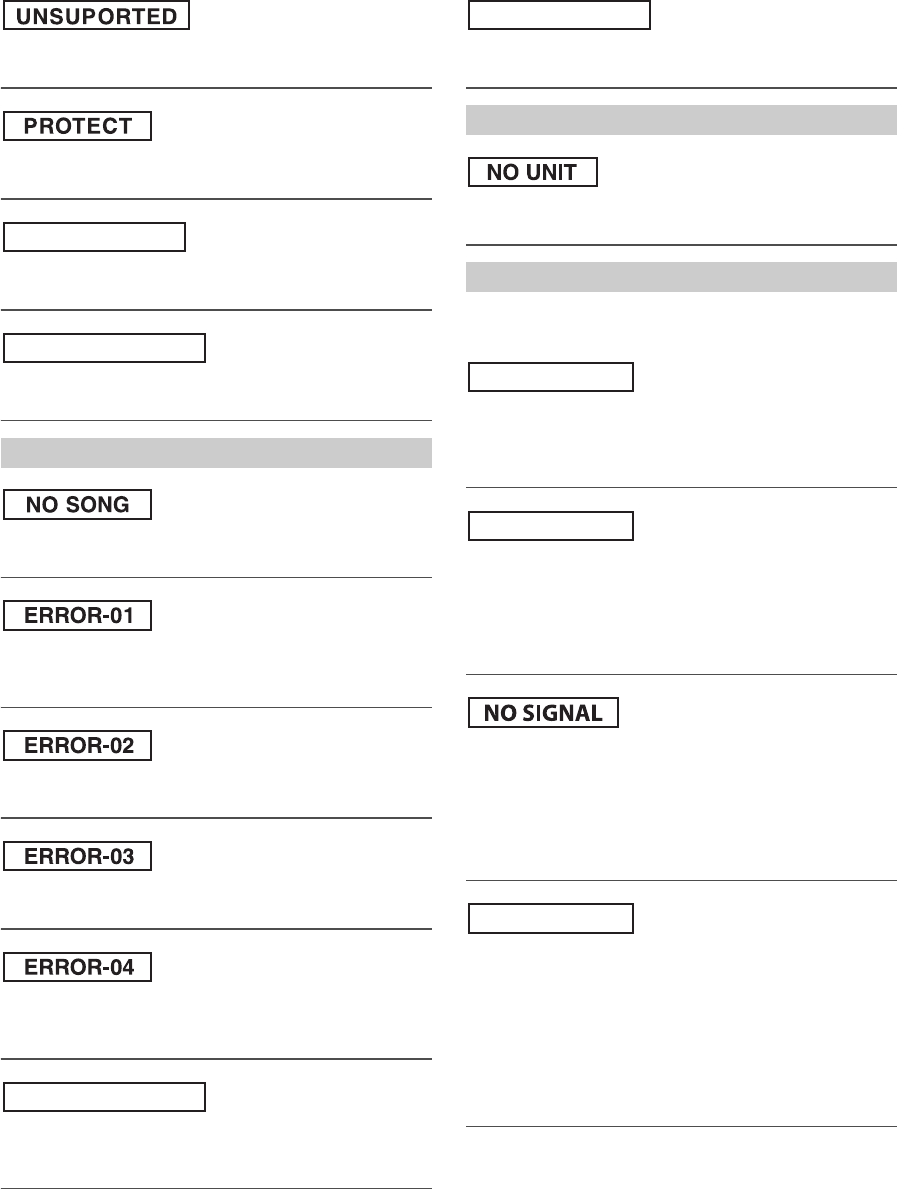Viewport: 897px width, 1190px height.
Task: Click the ERROR-02 label
Action: (78, 746)
